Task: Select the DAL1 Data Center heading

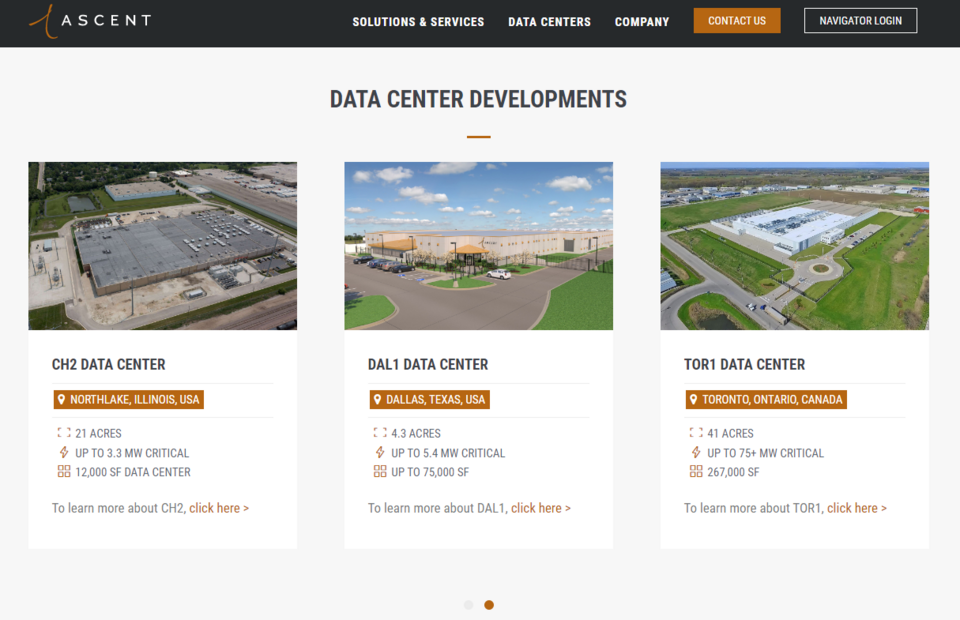Action: 428,364
